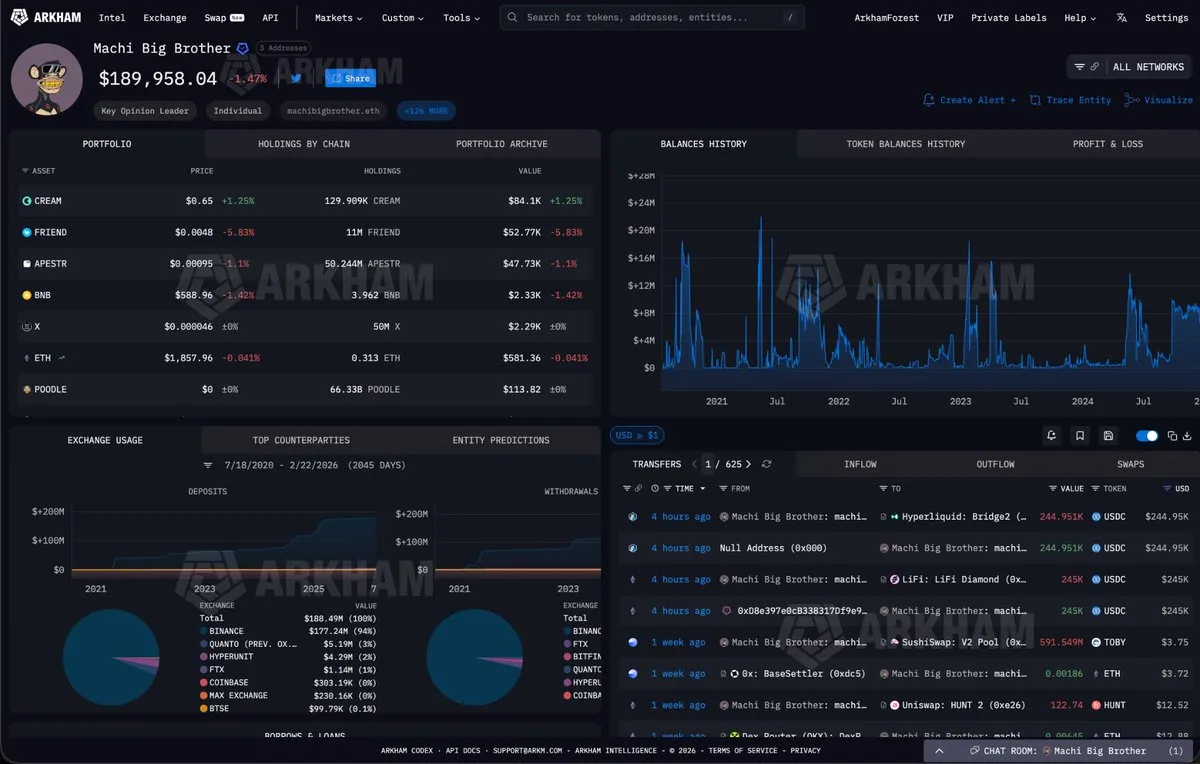Open the All Networks filter selector
Image resolution: width=1200 pixels, height=764 pixels.
pyautogui.click(x=1130, y=67)
